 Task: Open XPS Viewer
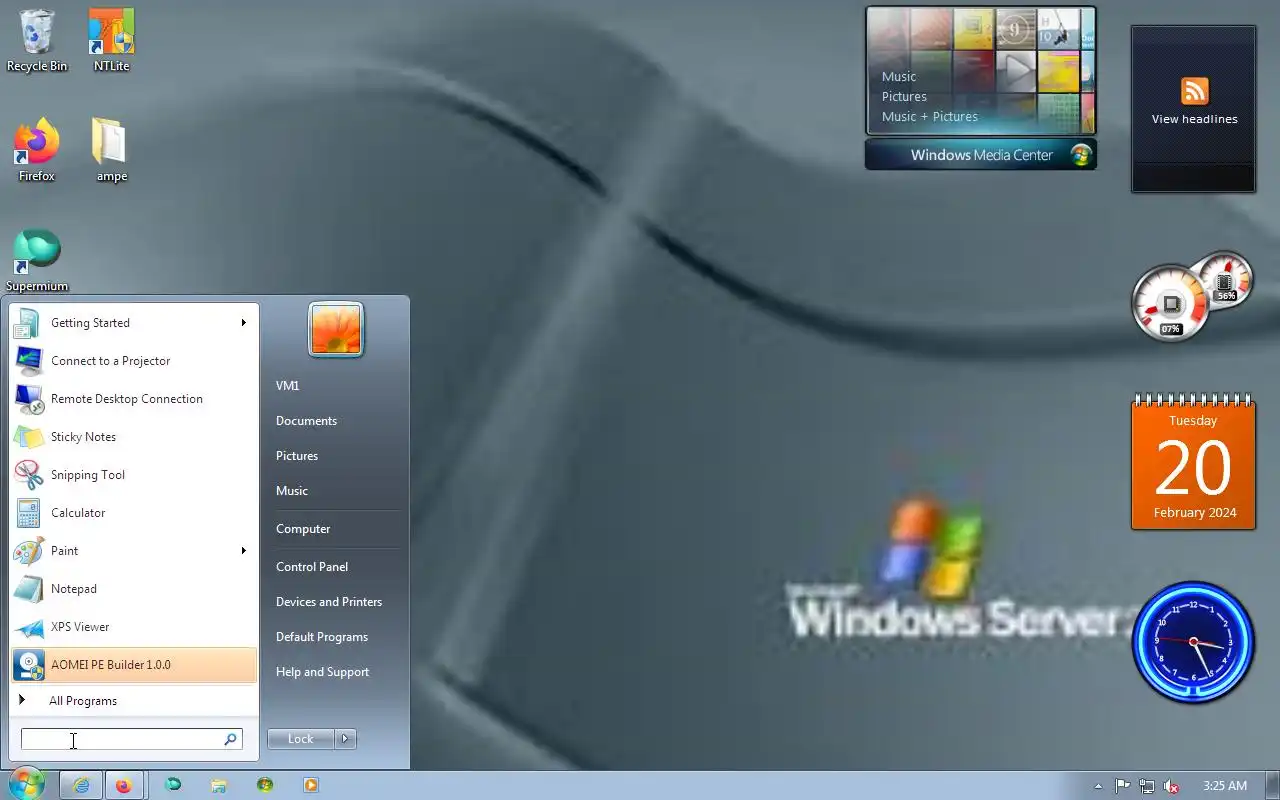click(x=134, y=627)
